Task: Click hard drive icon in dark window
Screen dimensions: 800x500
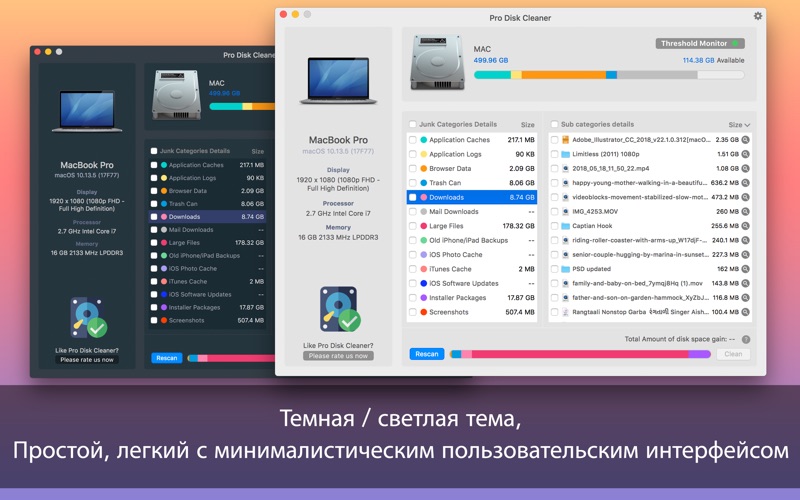Action: (x=176, y=95)
